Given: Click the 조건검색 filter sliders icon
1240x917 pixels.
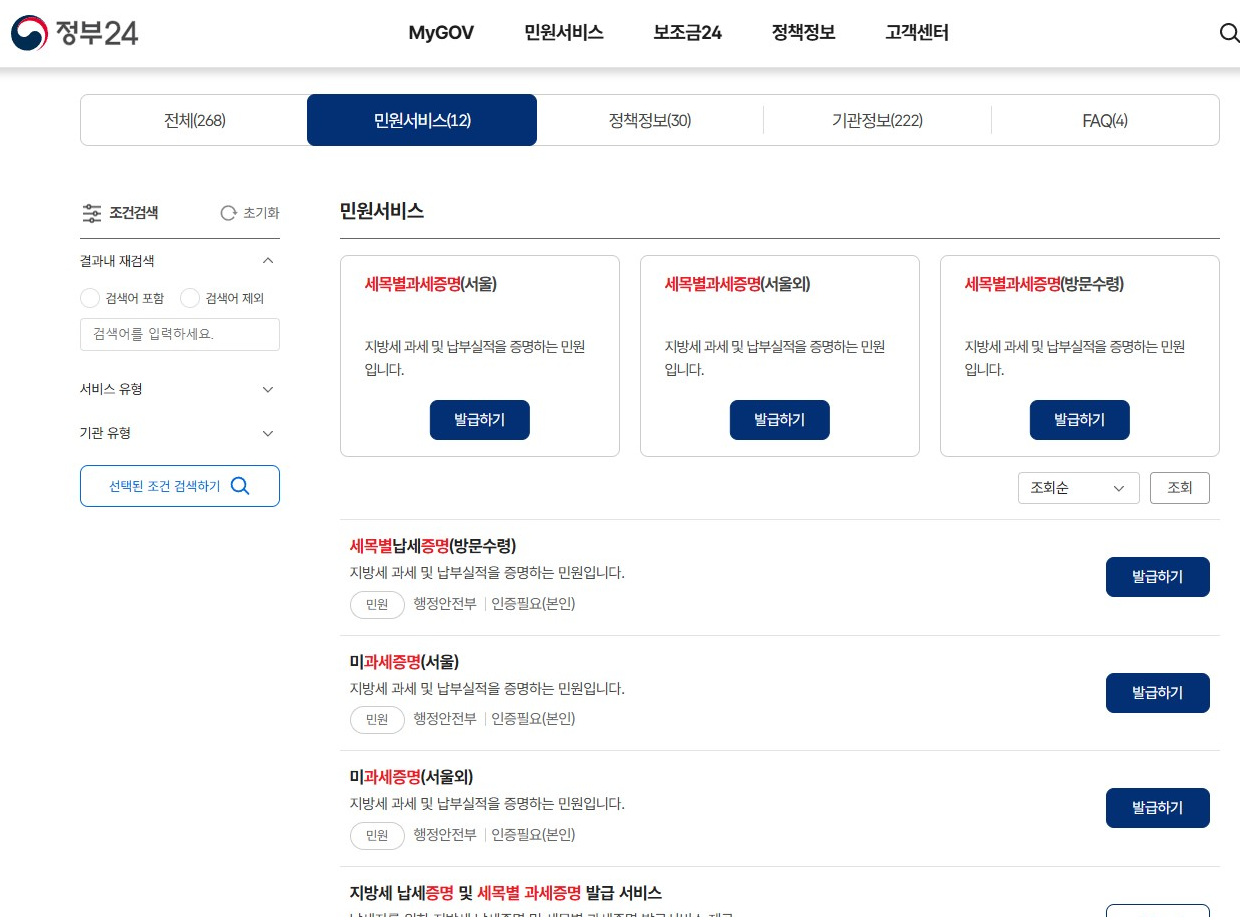Looking at the screenshot, I should coord(92,213).
